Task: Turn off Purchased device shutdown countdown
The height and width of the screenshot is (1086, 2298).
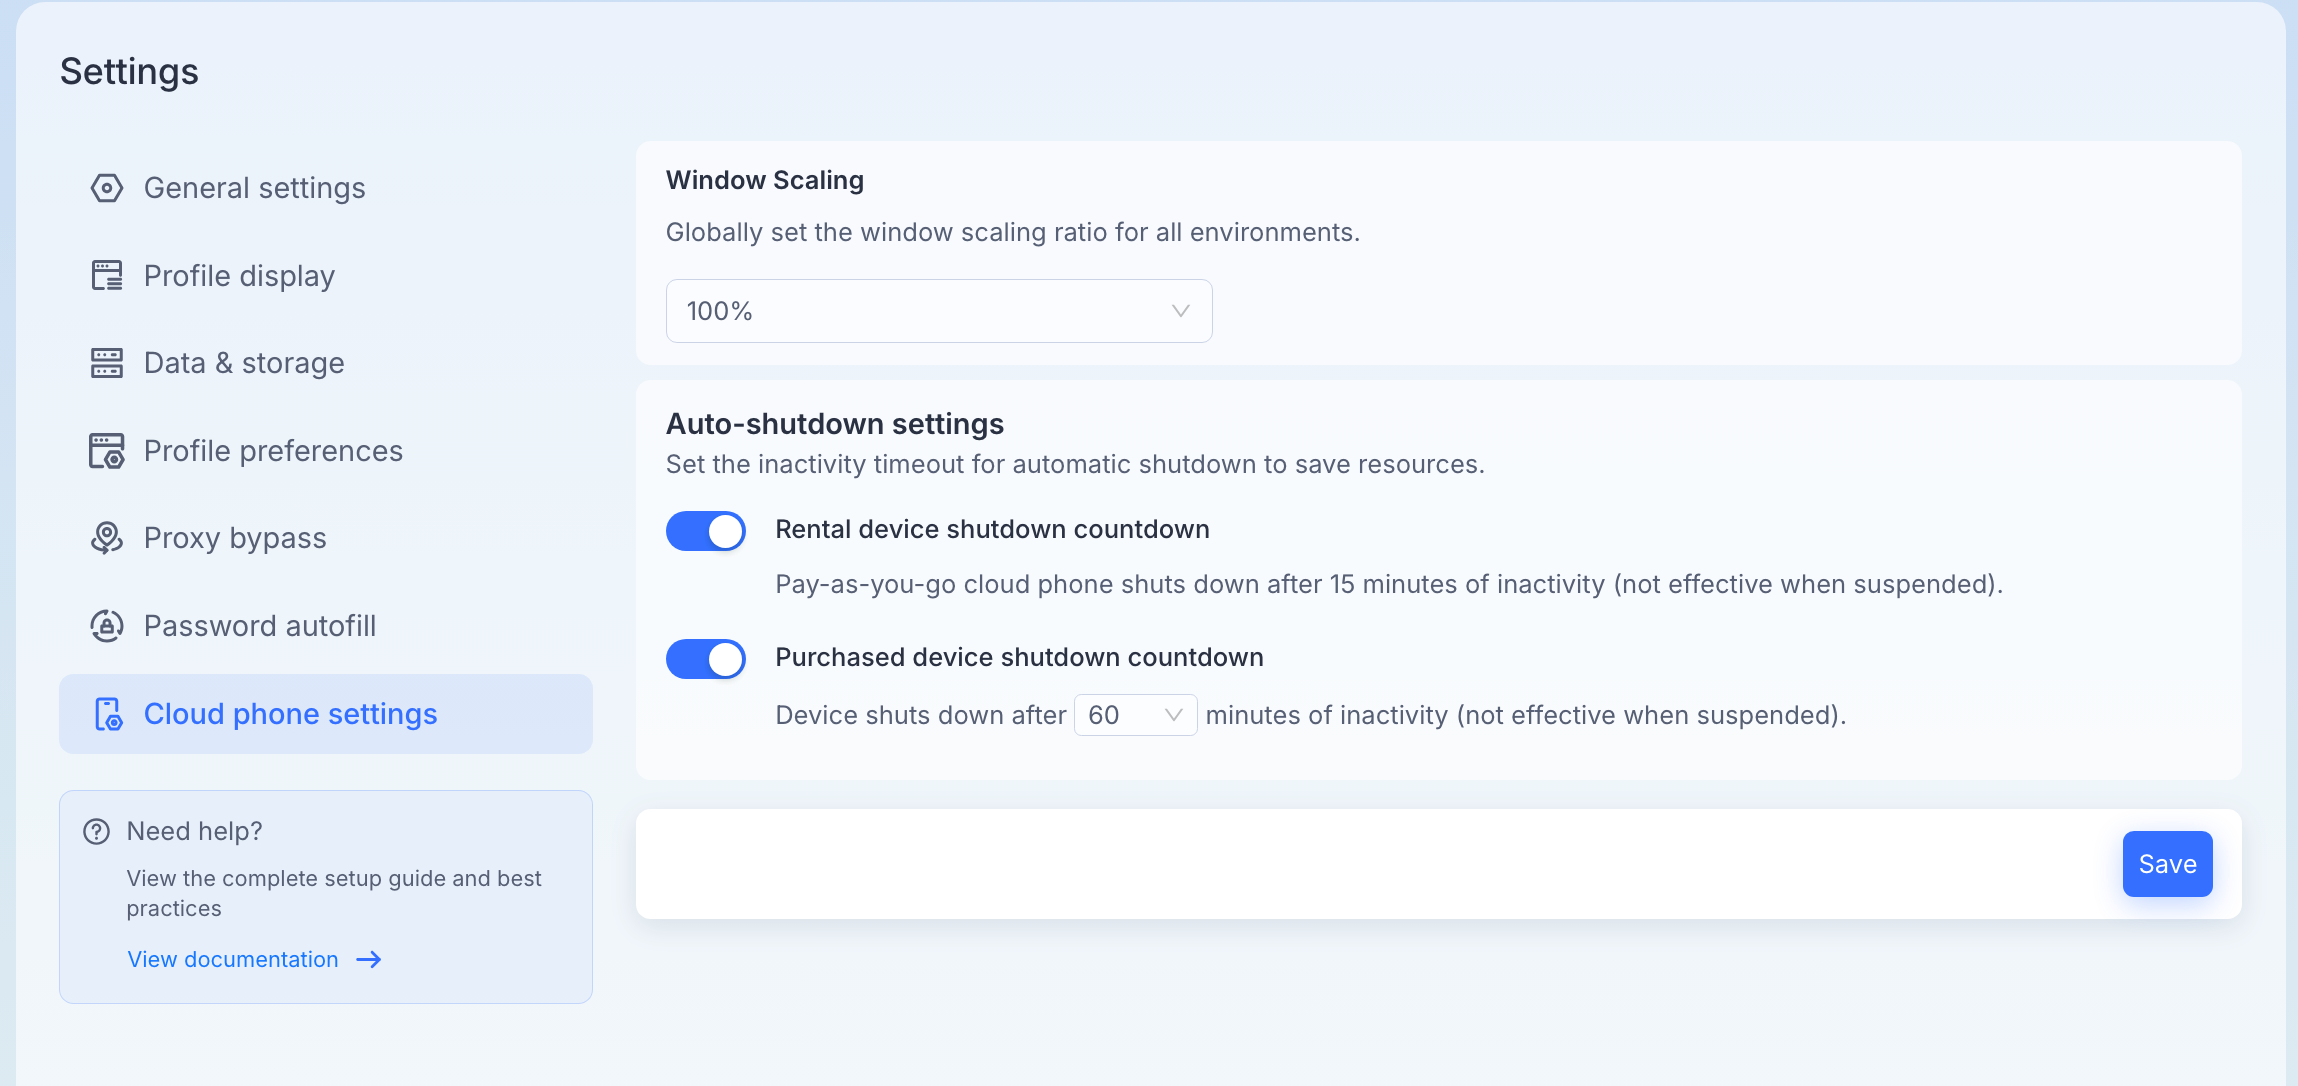Action: click(x=706, y=659)
